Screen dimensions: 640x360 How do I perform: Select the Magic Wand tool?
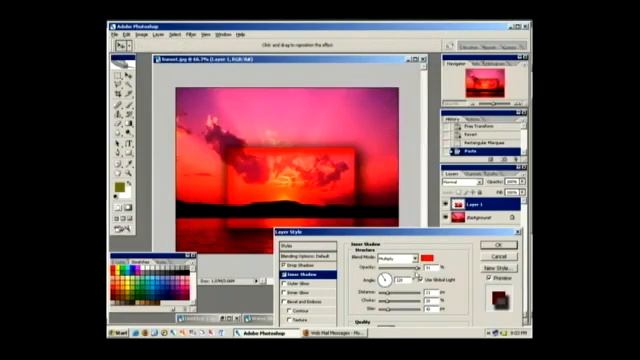129,84
